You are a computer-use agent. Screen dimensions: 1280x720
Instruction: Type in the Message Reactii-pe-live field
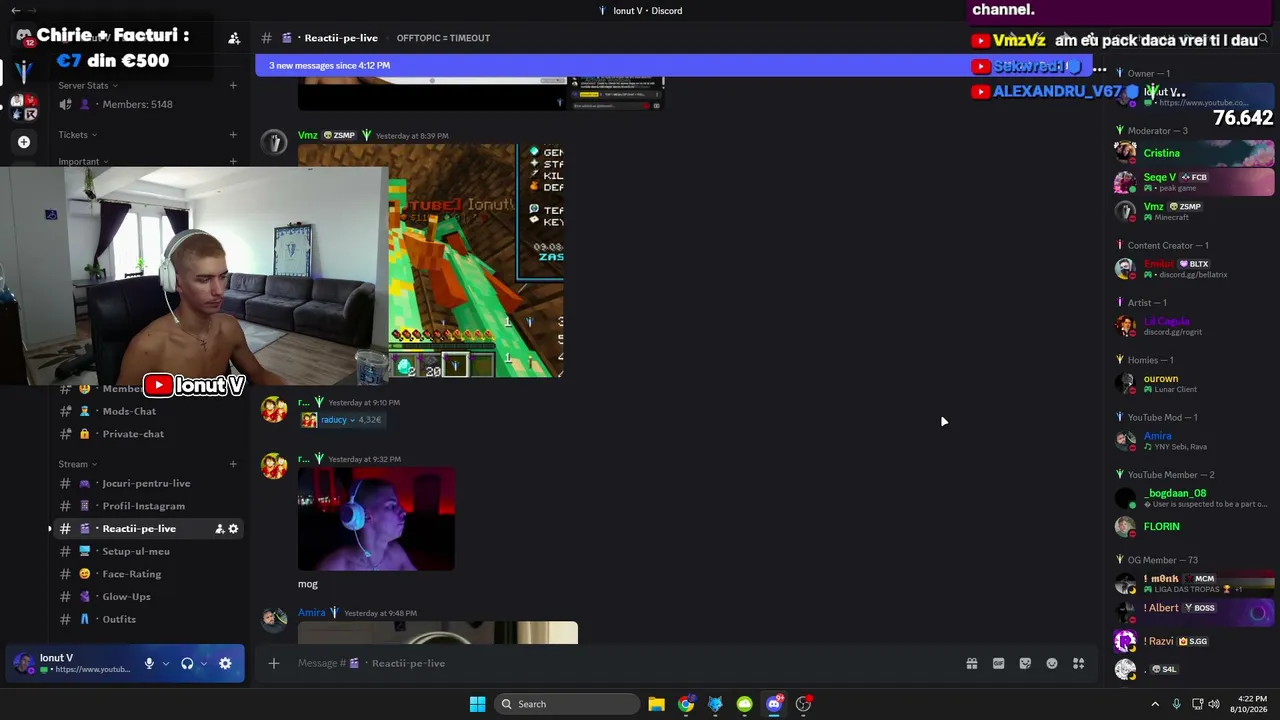(x=625, y=663)
